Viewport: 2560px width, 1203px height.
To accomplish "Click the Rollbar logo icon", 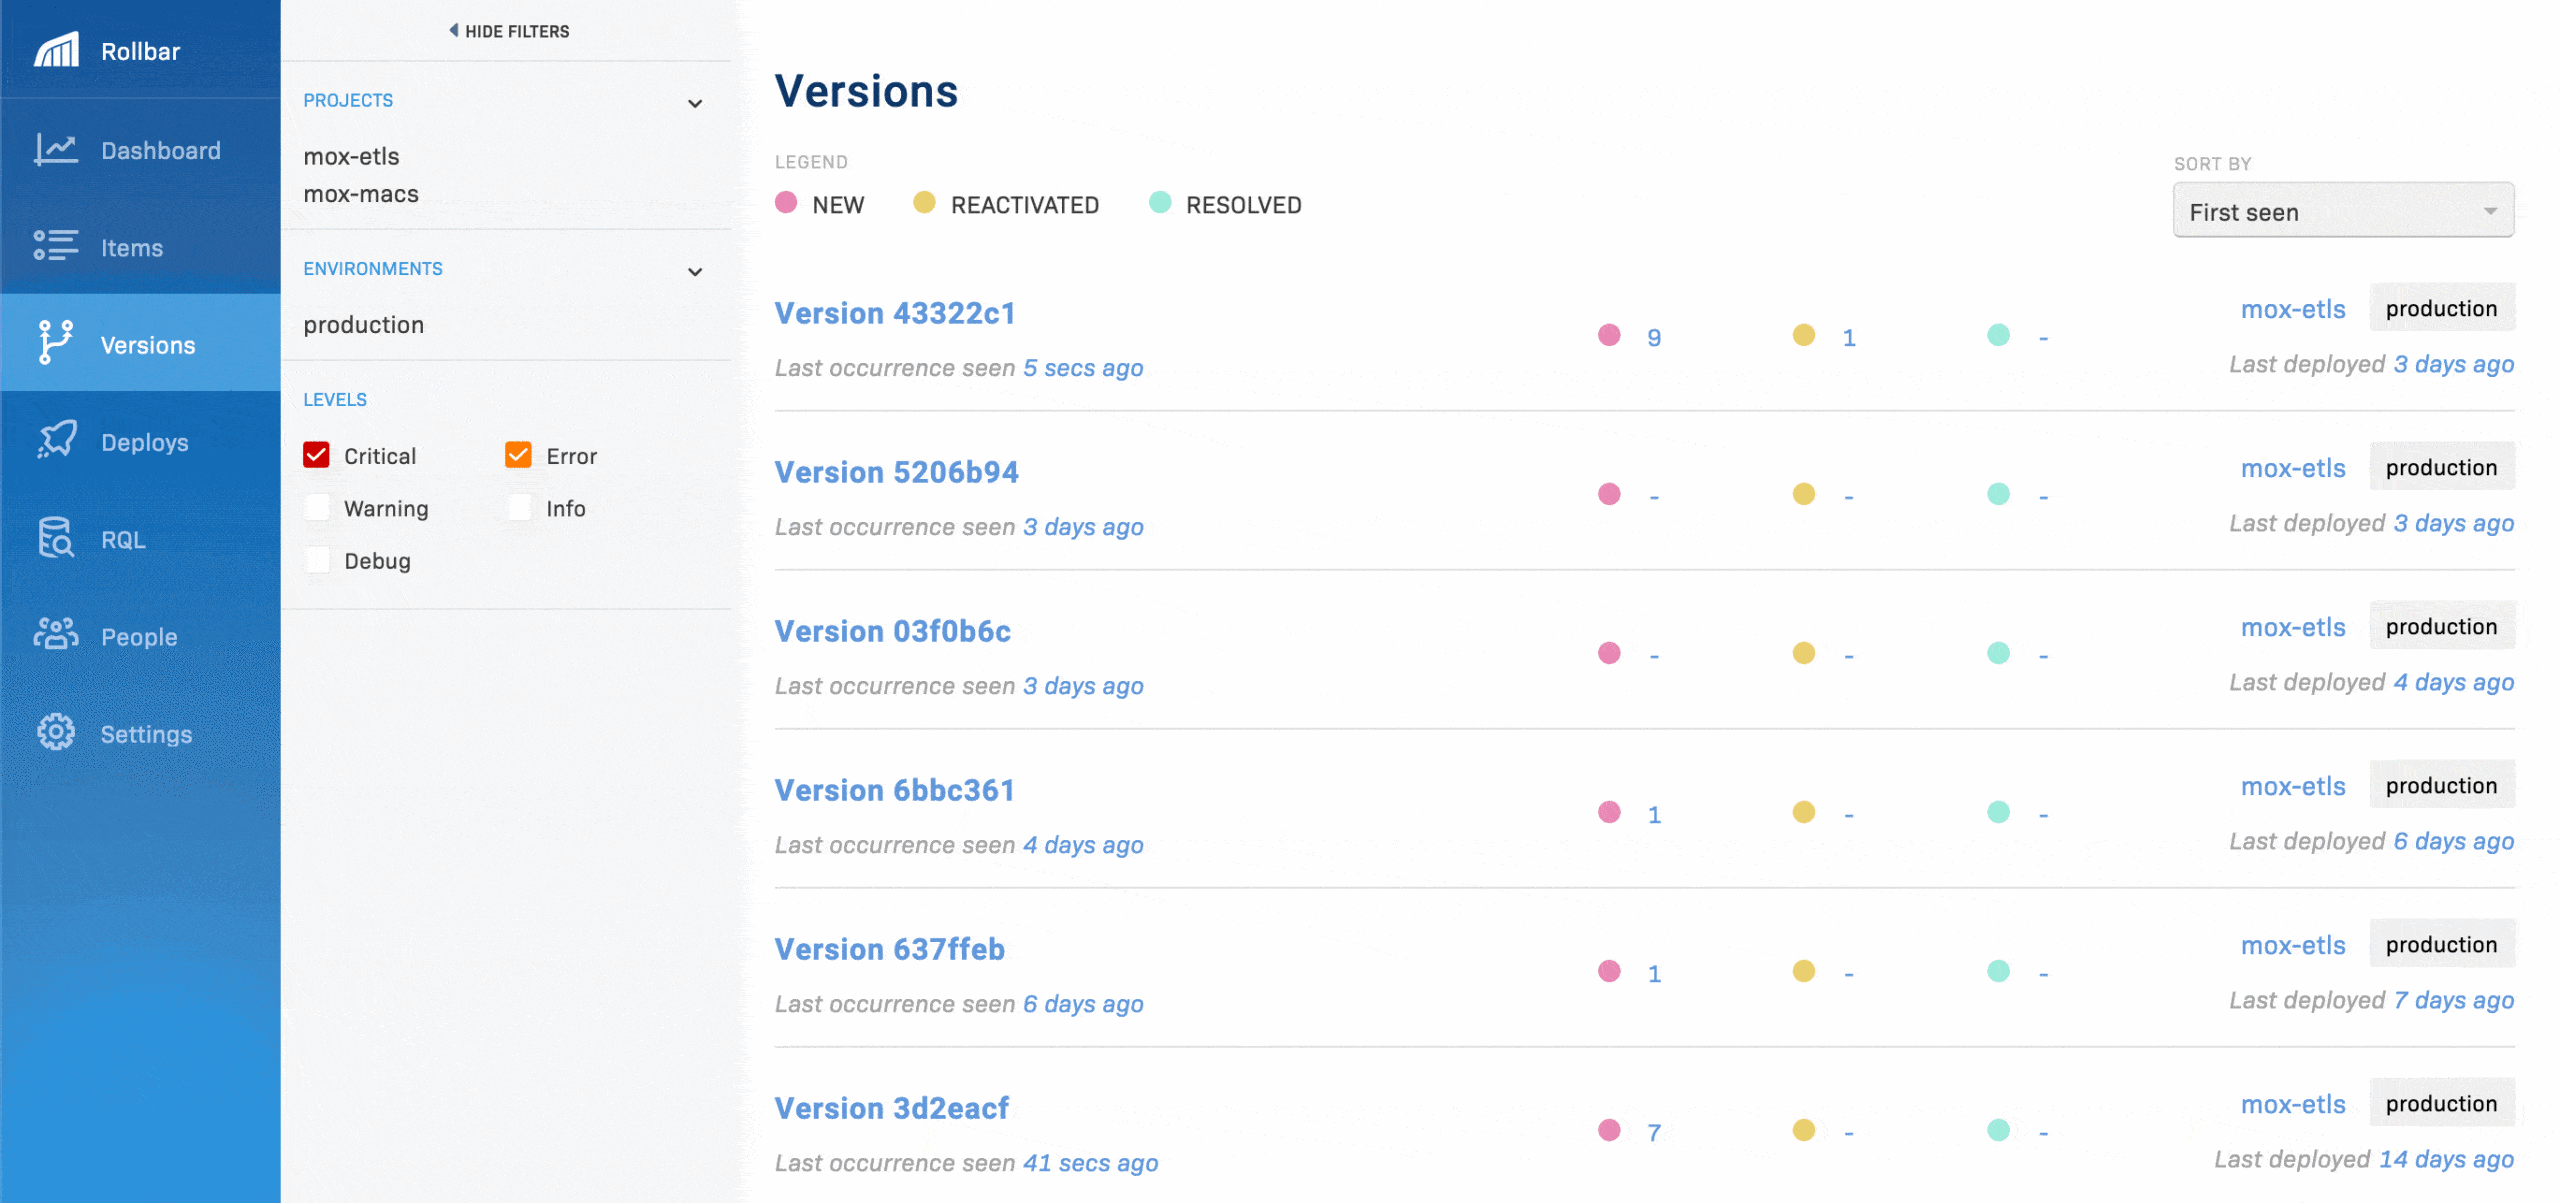I will 56,50.
